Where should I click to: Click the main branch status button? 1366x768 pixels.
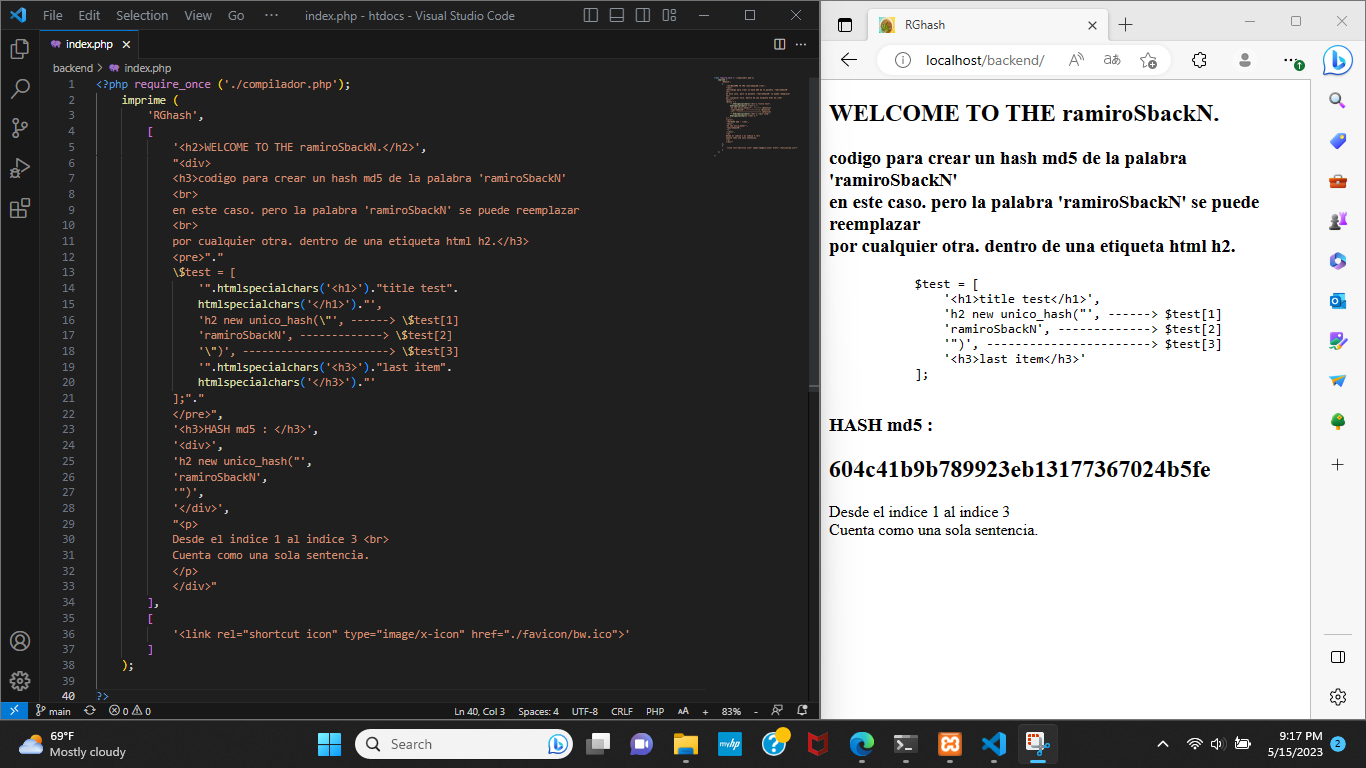(x=54, y=711)
